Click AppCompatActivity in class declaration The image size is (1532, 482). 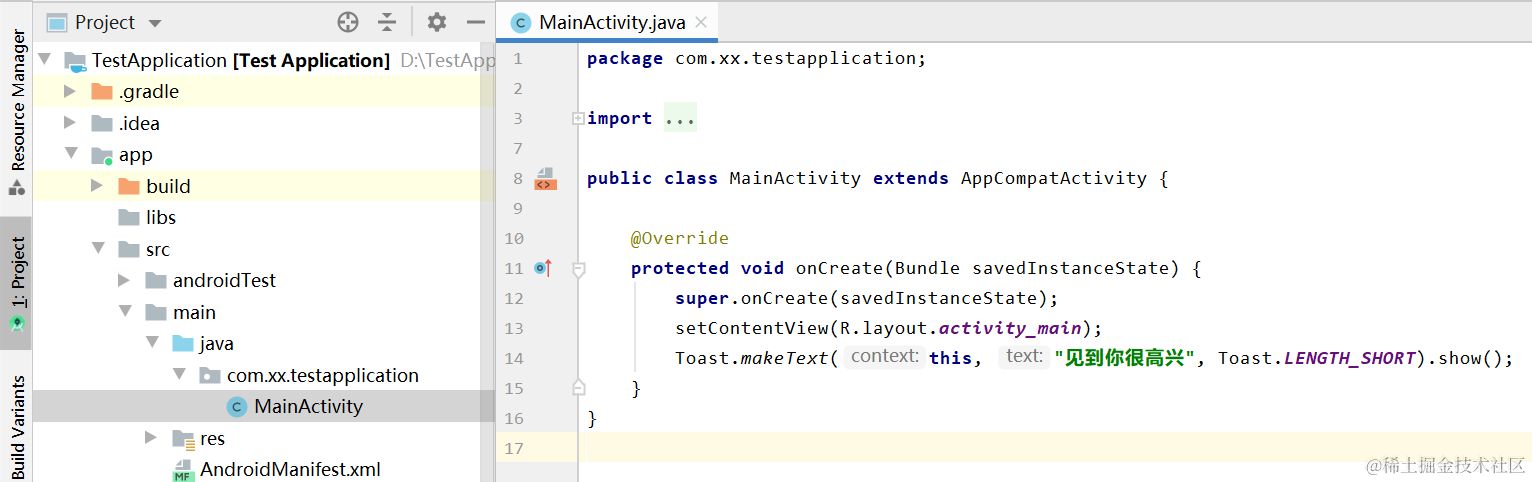[x=1054, y=178]
